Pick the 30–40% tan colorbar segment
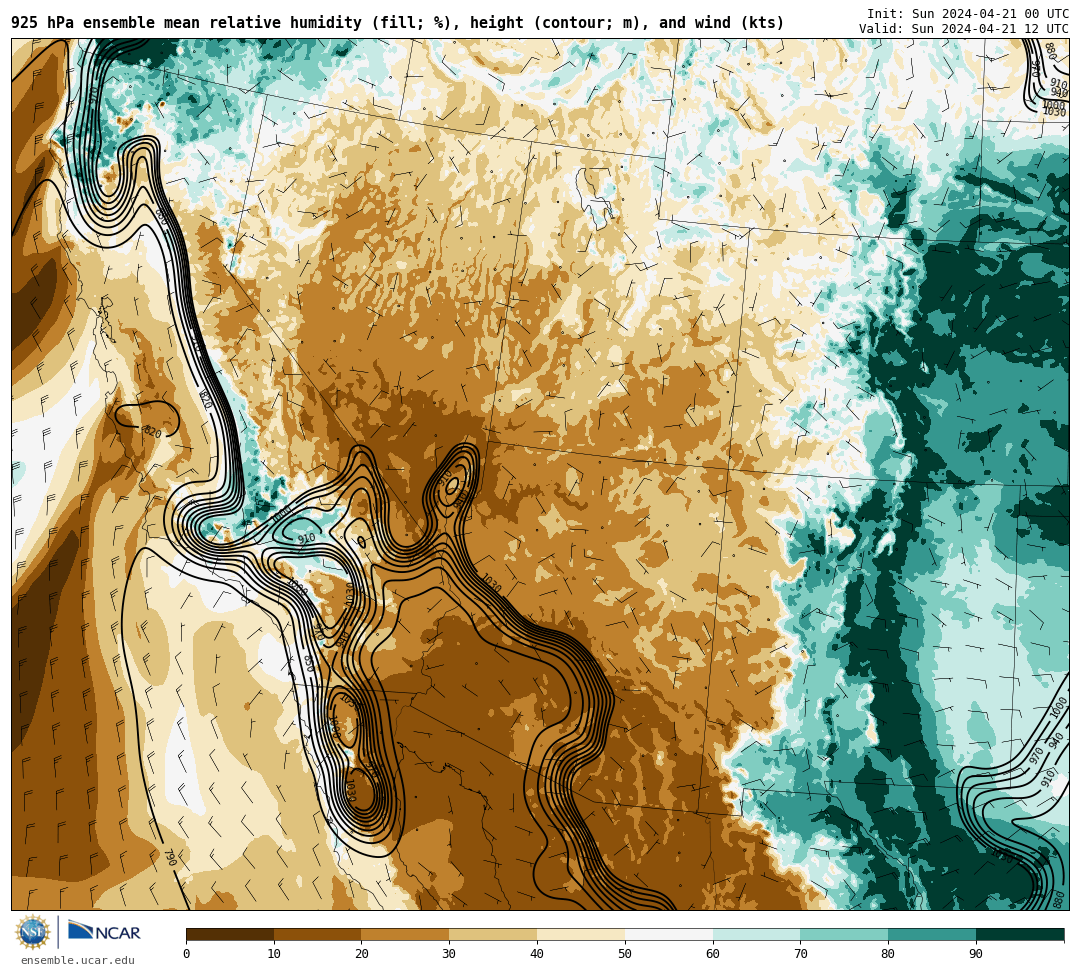The width and height of the screenshot is (1080, 973). [493, 934]
